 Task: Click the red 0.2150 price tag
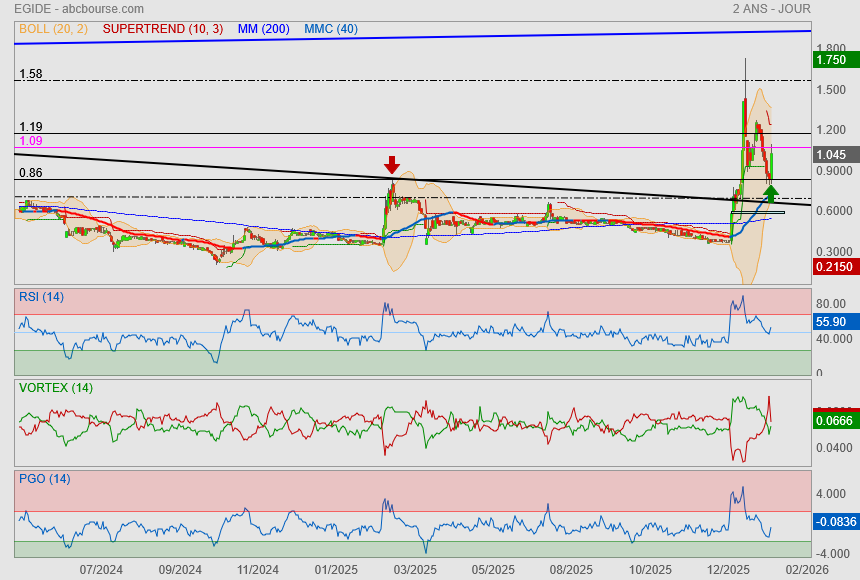[x=831, y=267]
